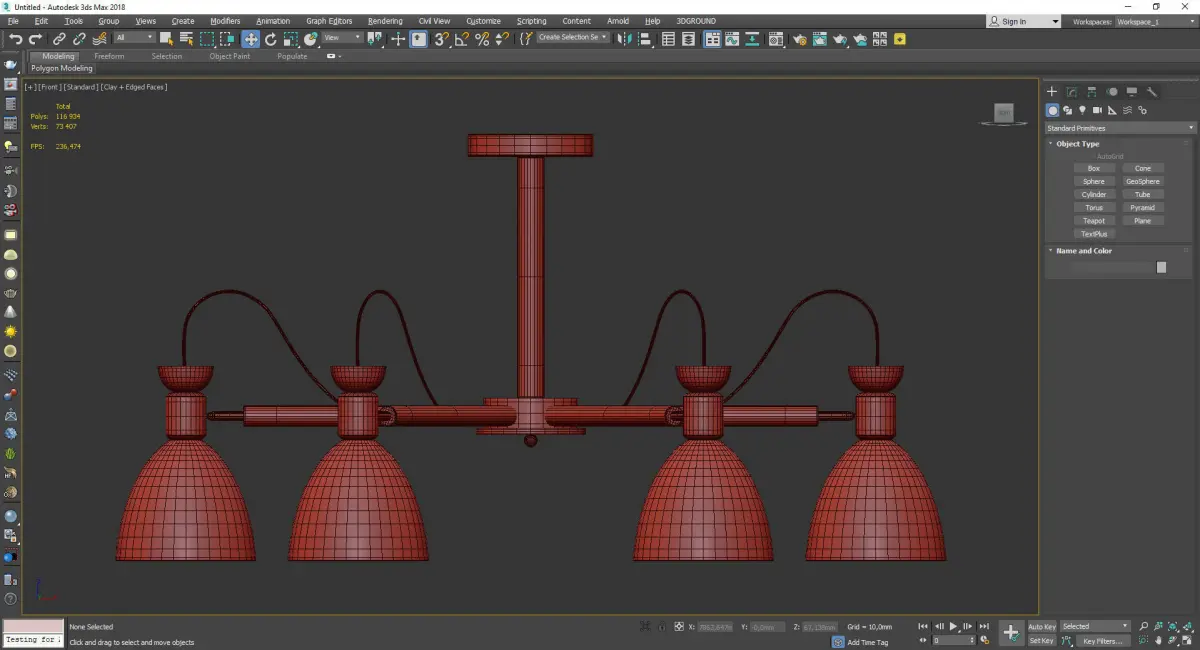The image size is (1200, 650).
Task: Toggle the Scene Explorer icon
Action: point(669,39)
